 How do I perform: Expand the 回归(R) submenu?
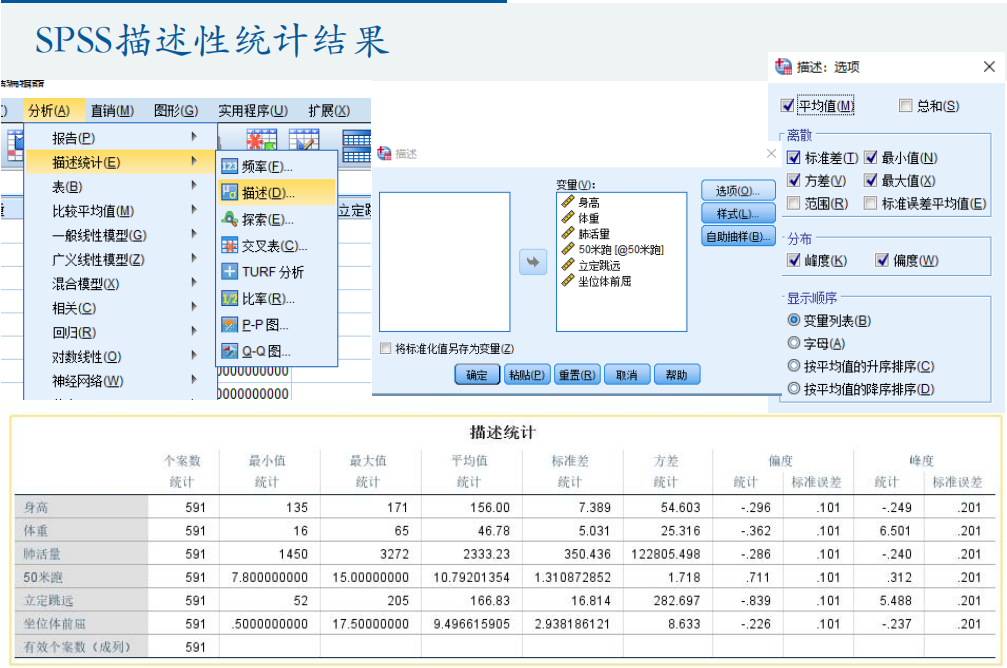119,332
